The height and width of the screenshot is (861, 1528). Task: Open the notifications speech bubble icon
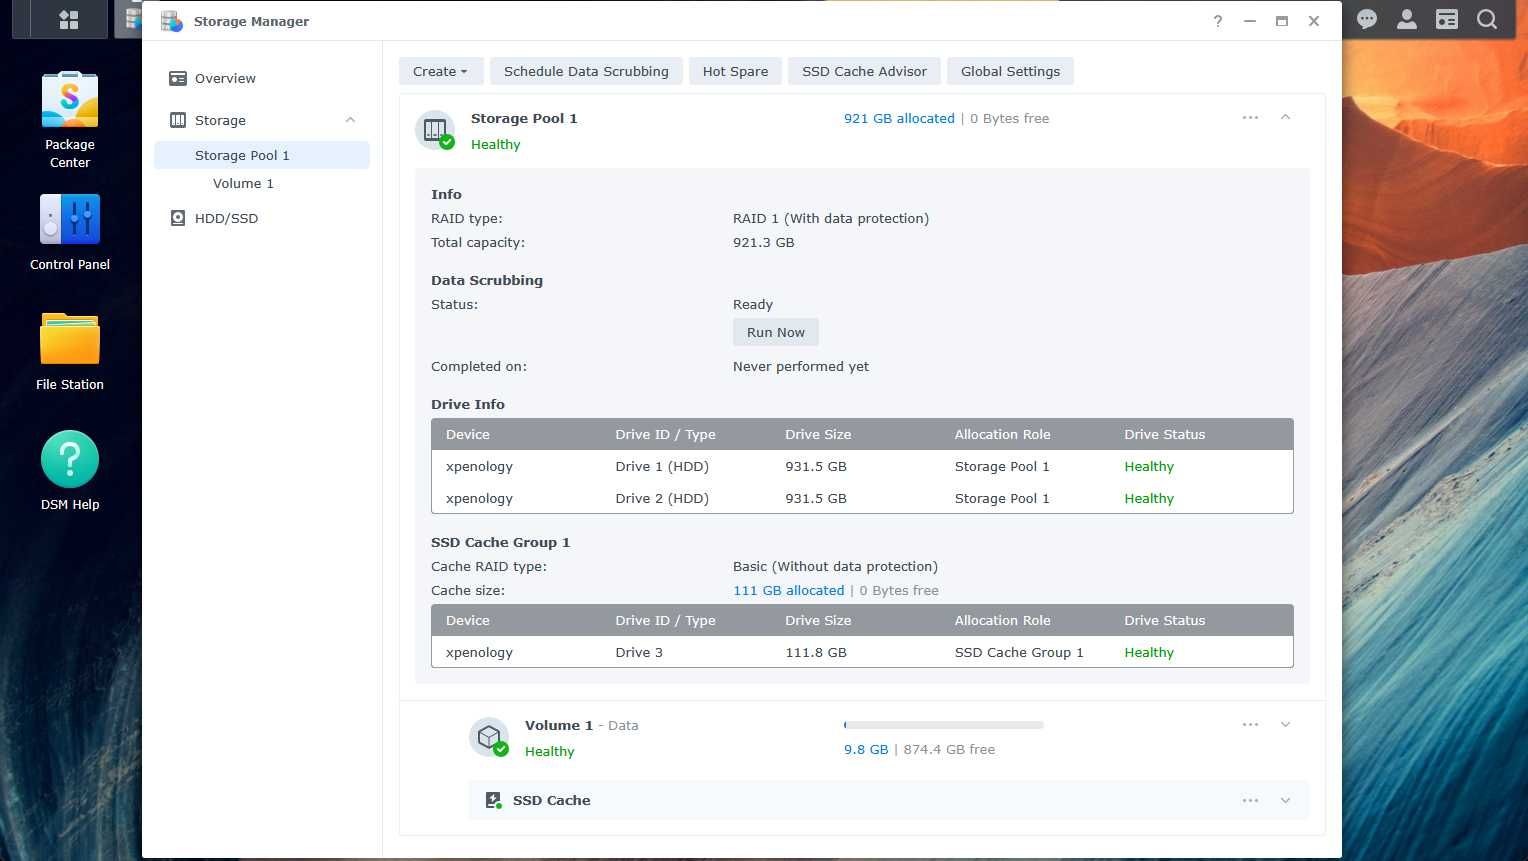1366,20
